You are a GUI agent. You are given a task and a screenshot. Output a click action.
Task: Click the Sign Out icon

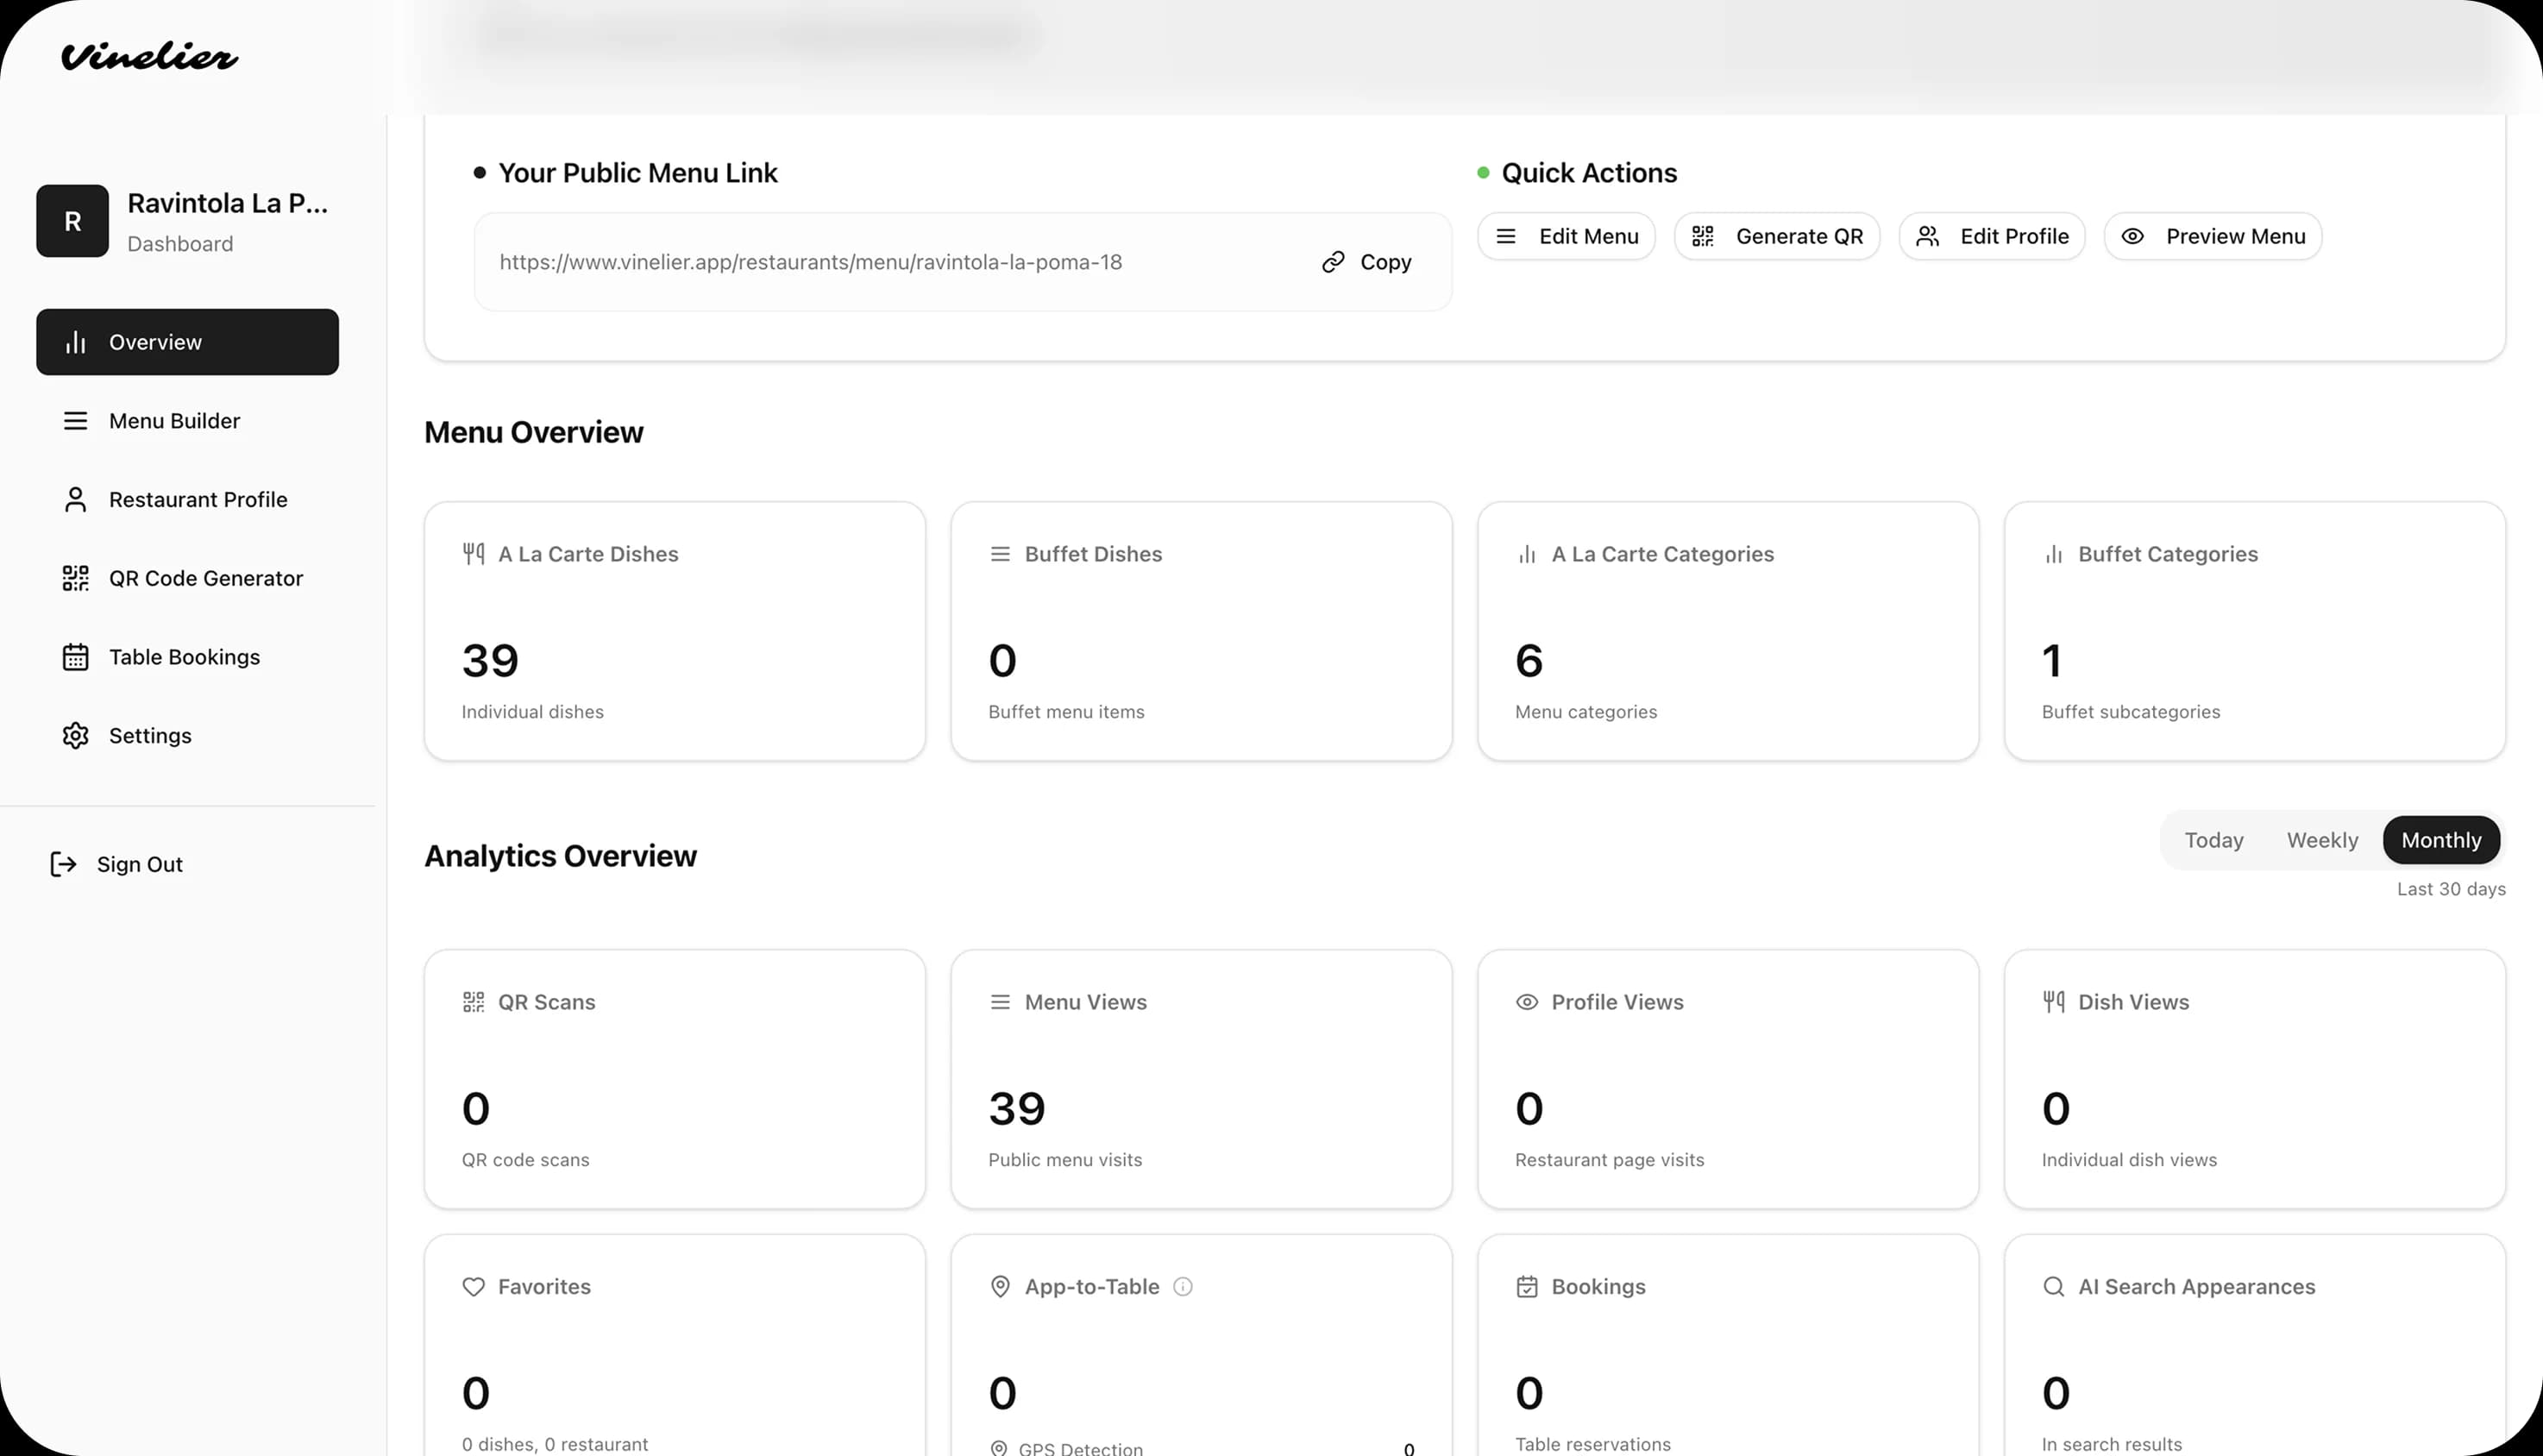[62, 863]
